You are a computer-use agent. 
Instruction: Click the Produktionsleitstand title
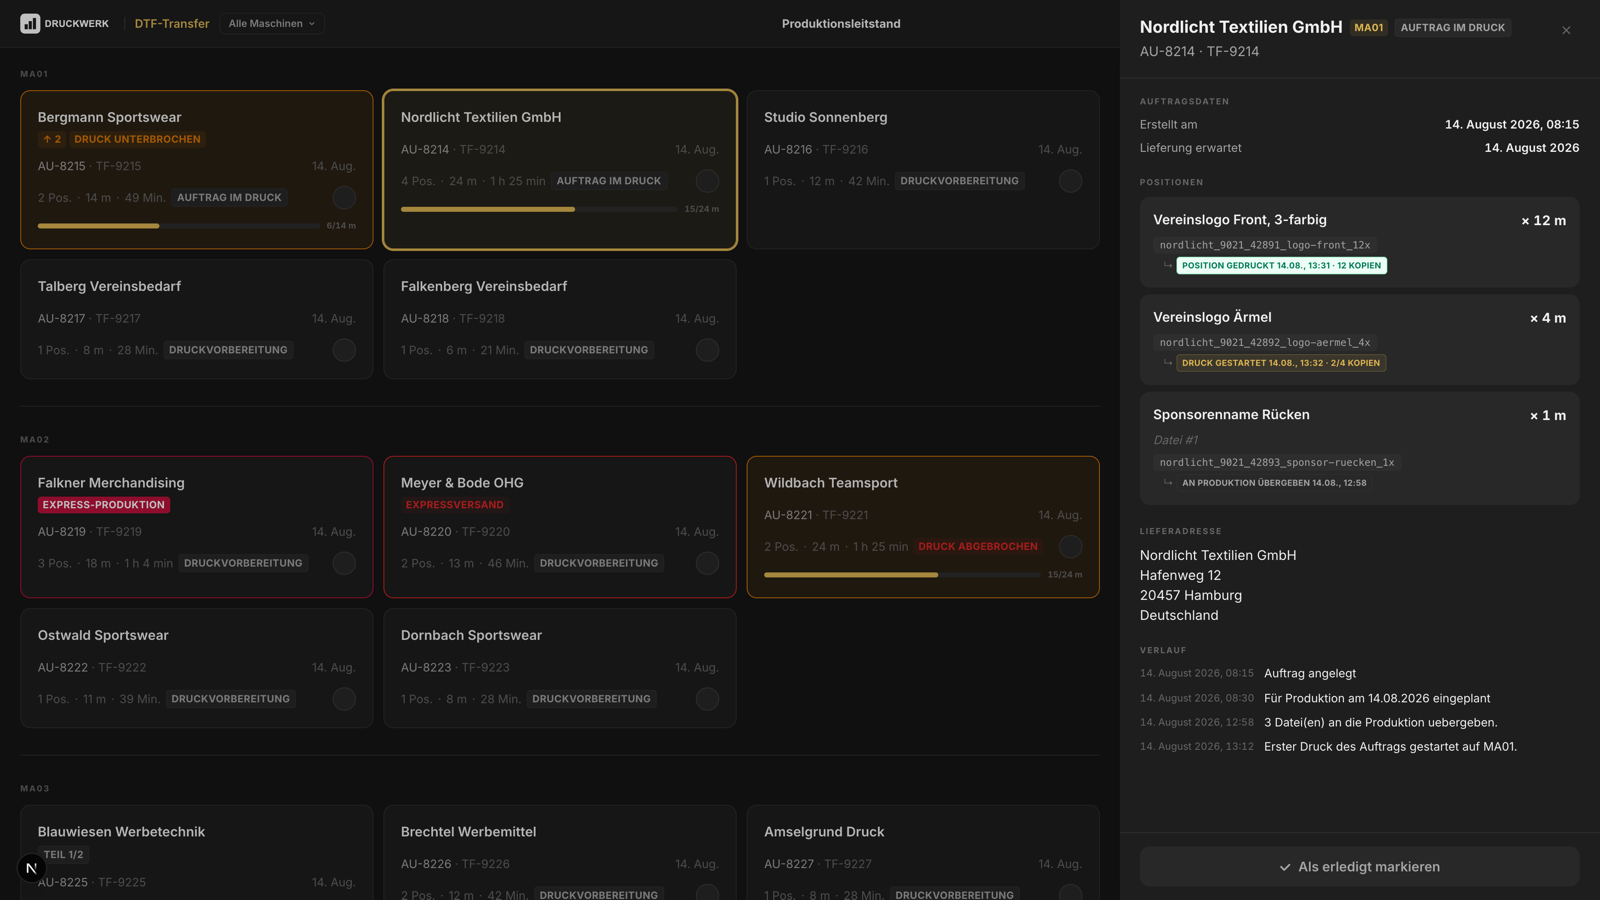coord(841,24)
